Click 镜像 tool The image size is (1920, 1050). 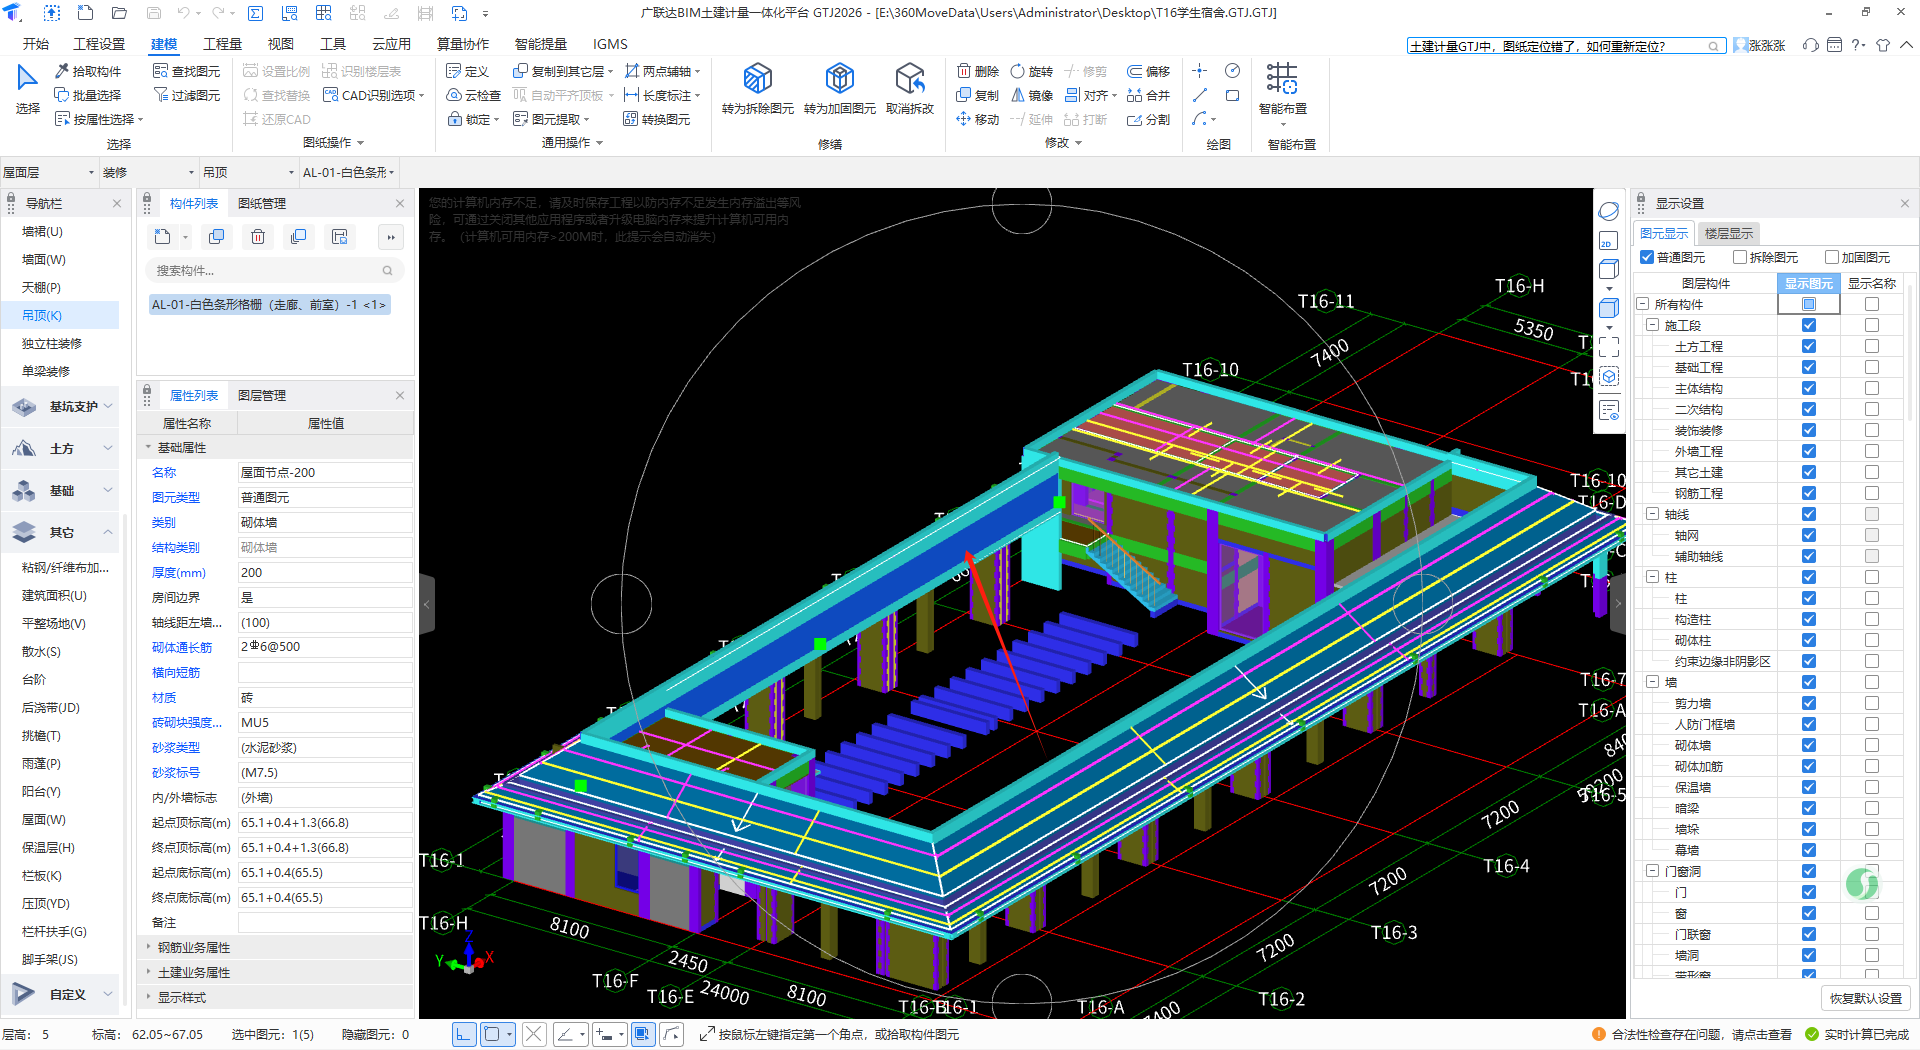coord(1031,95)
